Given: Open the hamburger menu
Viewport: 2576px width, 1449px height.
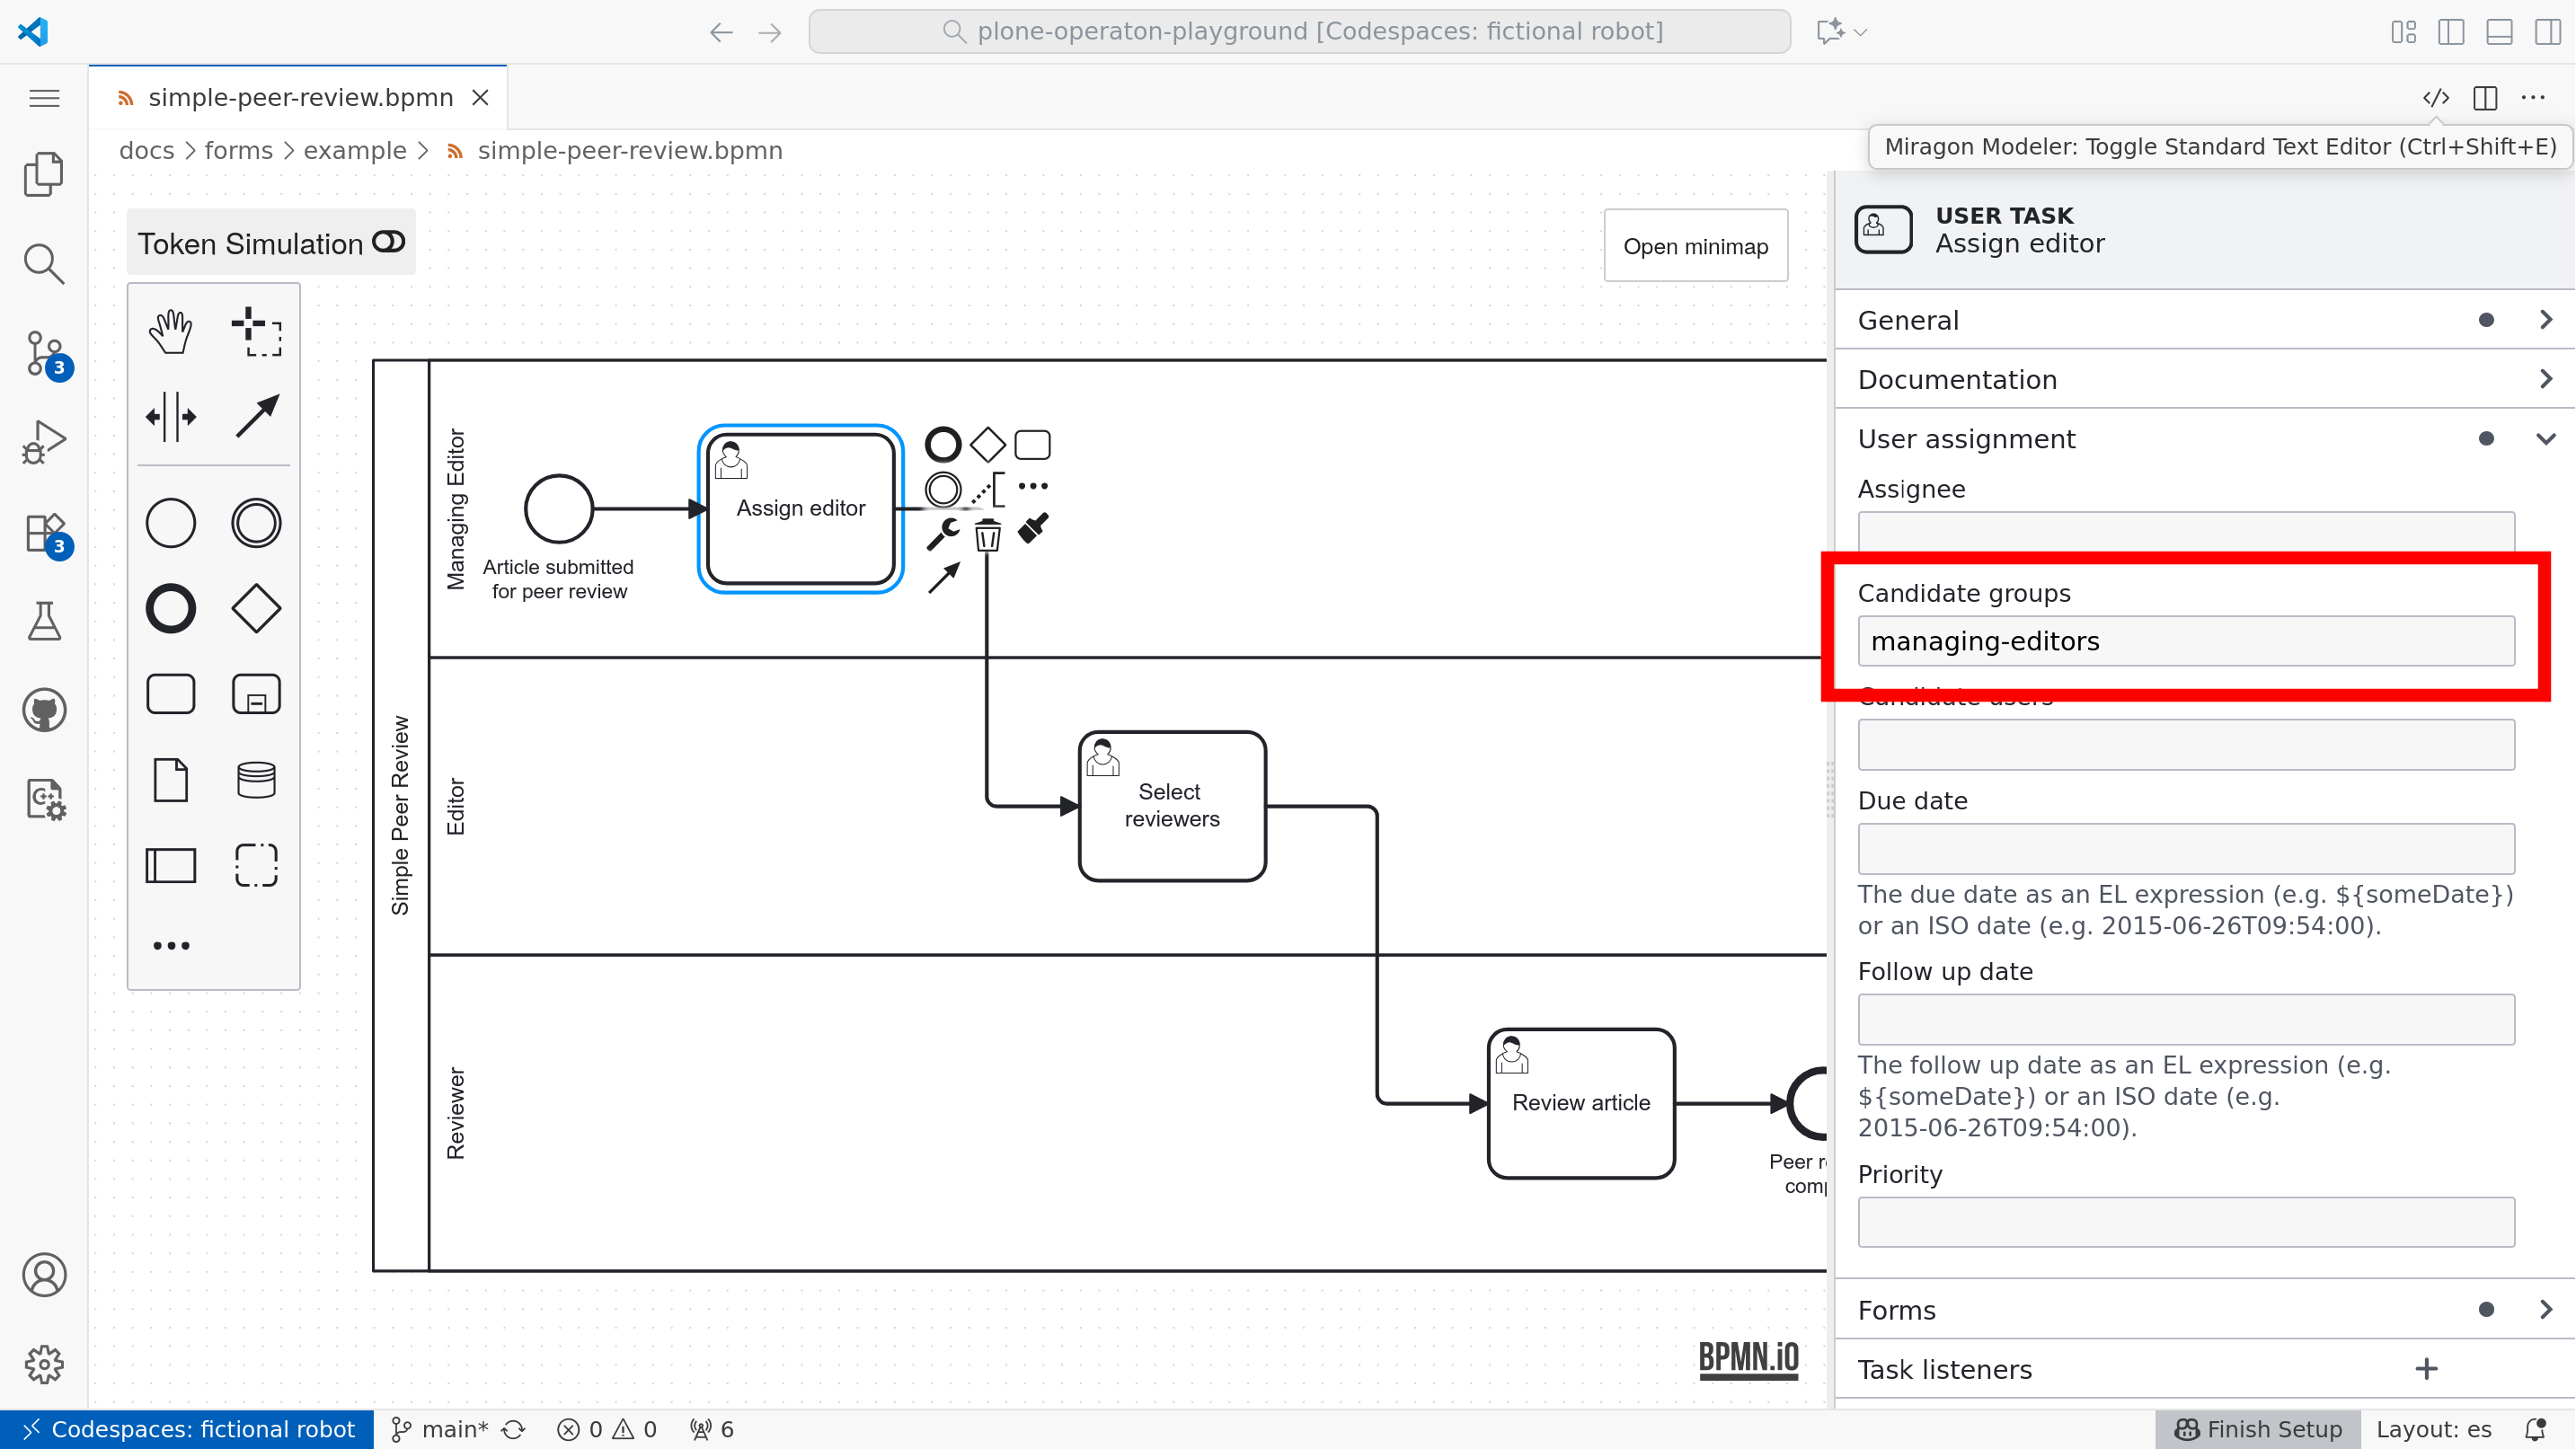Looking at the screenshot, I should [43, 97].
